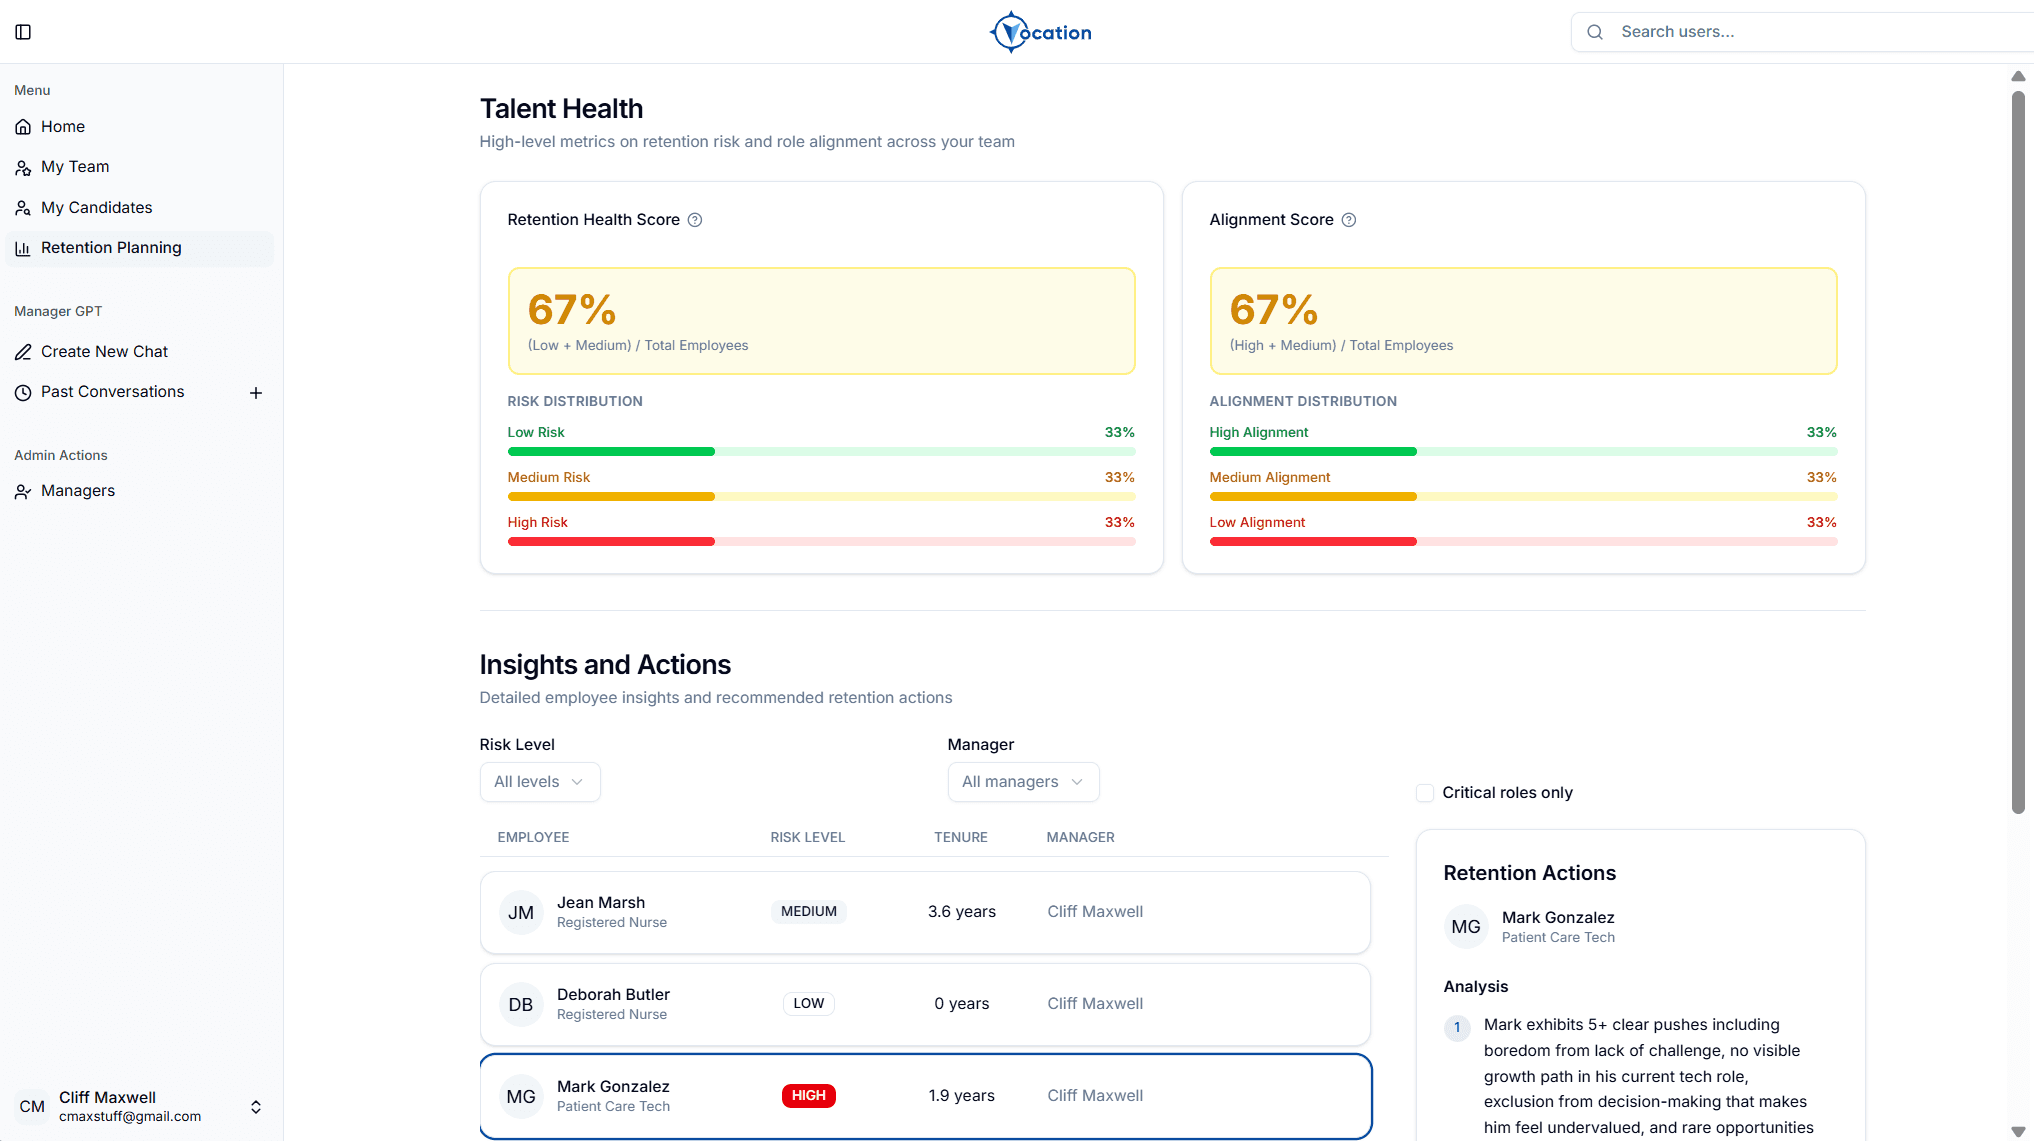The image size is (2034, 1141).
Task: Select the Deborah Butler employee row
Action: [925, 1004]
